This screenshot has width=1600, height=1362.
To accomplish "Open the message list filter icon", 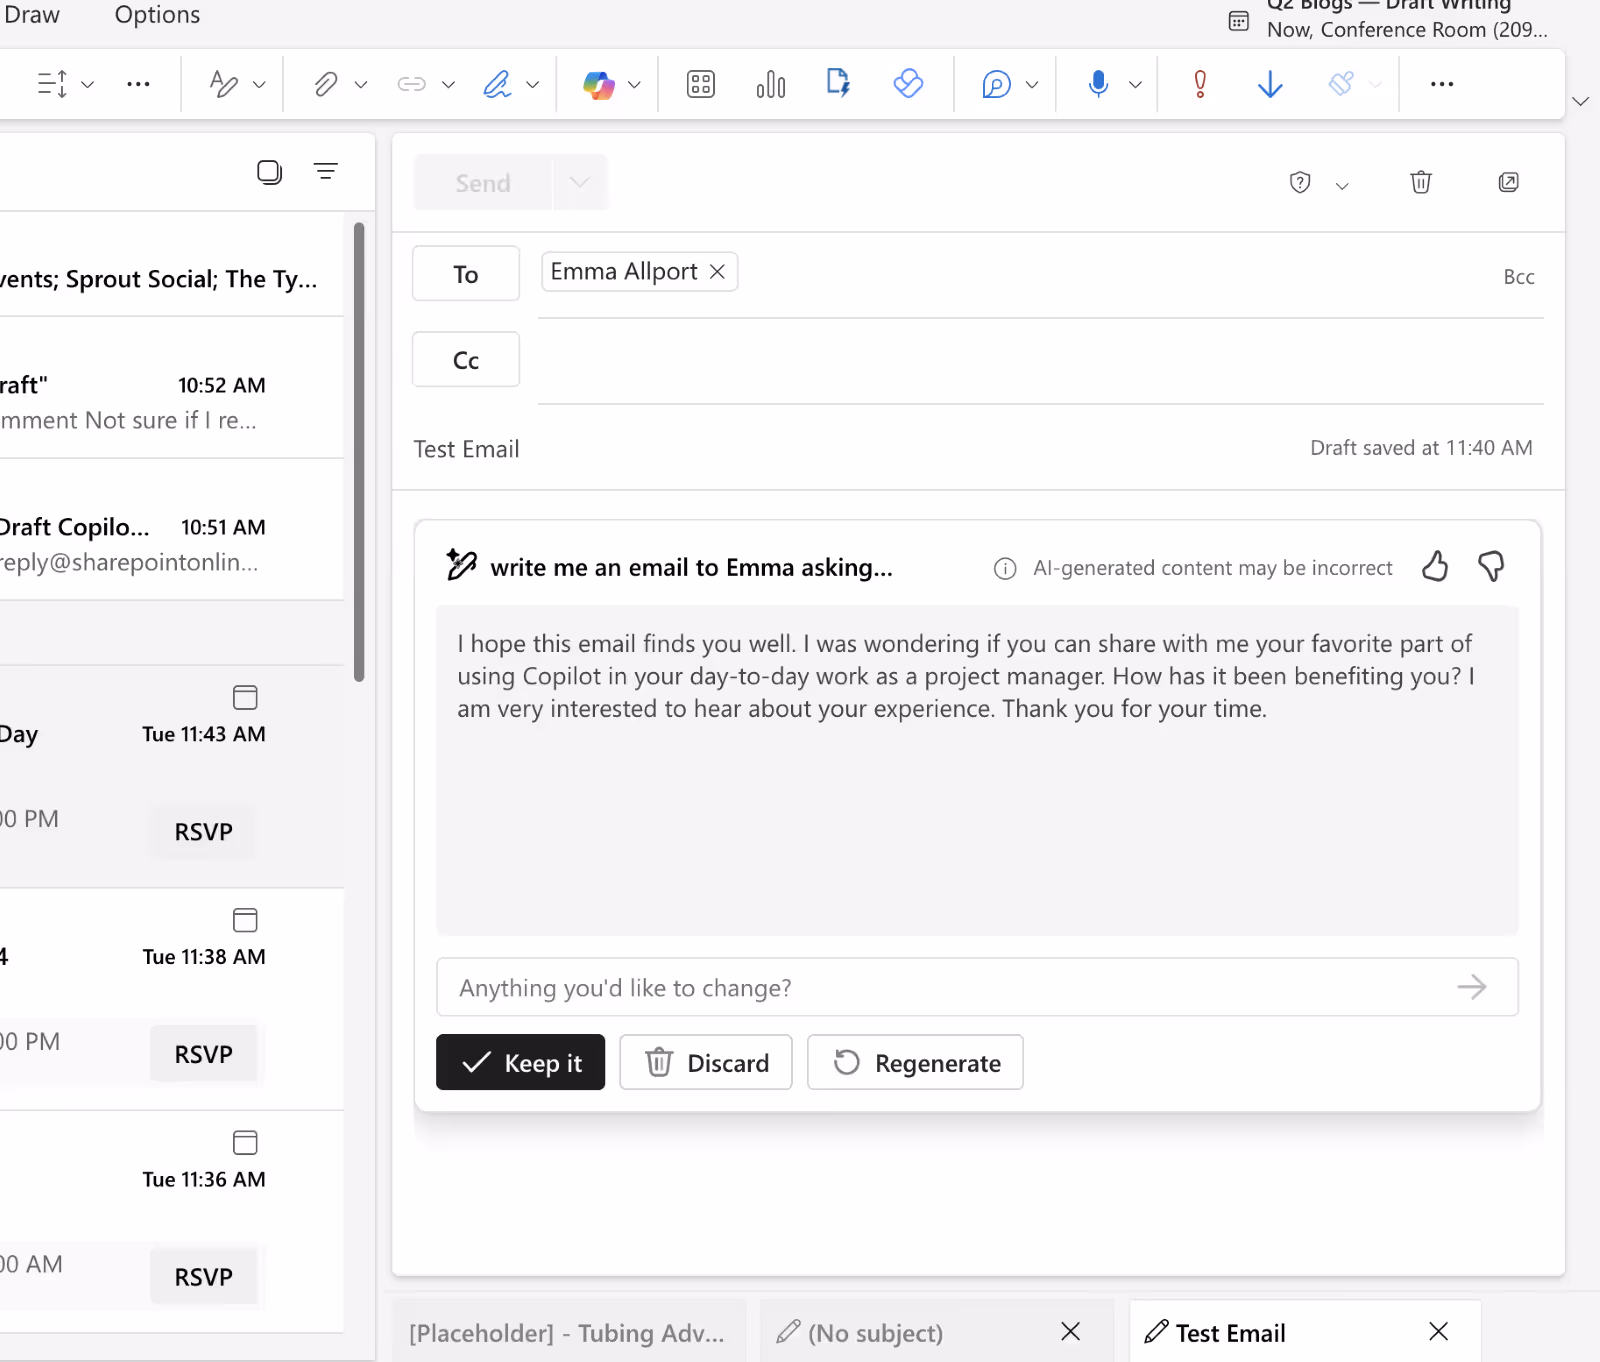I will point(326,171).
